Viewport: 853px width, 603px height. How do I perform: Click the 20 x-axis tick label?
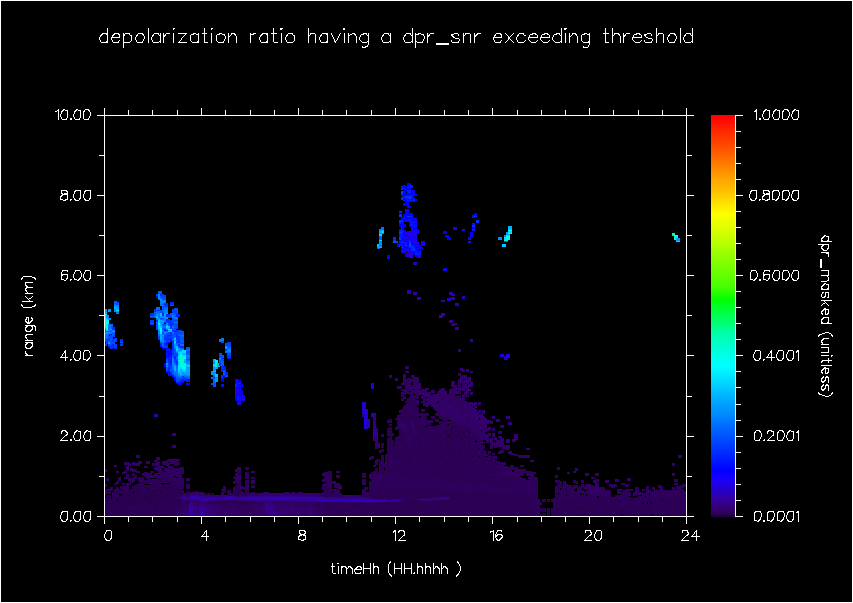pos(593,536)
